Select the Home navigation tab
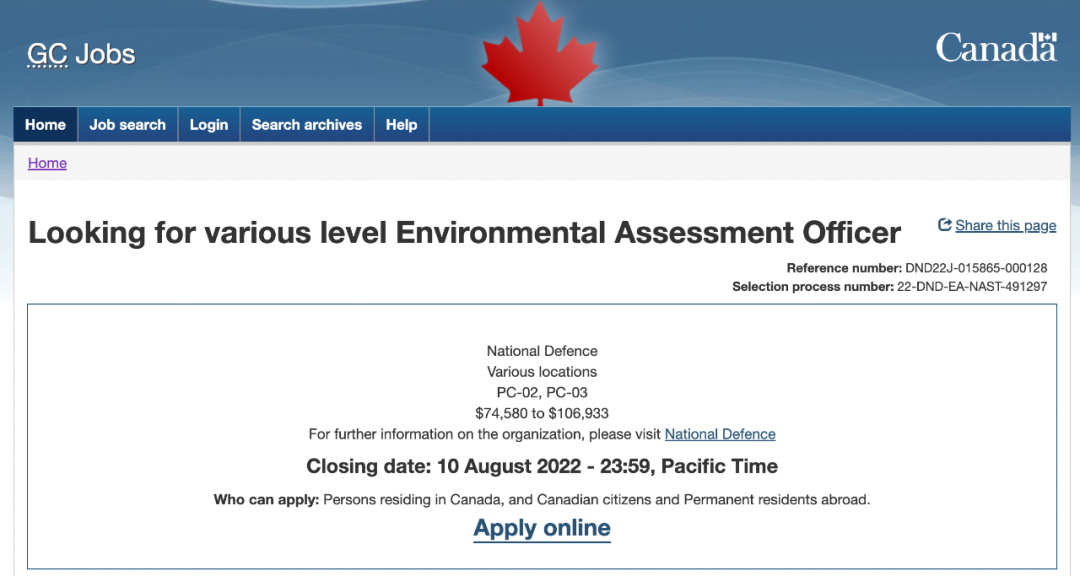Image resolution: width=1080 pixels, height=576 pixels. pos(45,125)
